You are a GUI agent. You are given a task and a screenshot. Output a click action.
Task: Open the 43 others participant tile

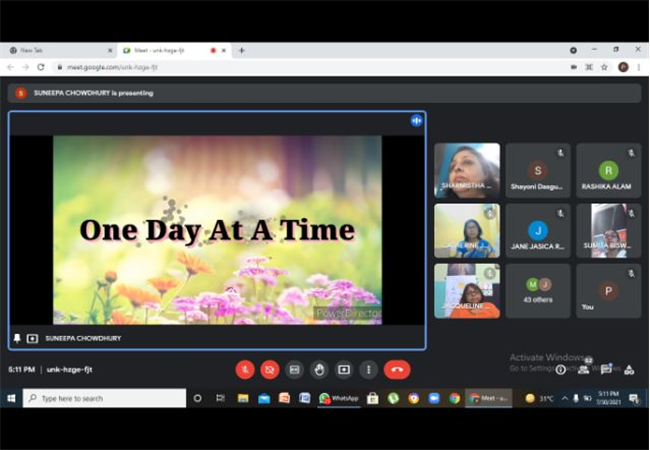[538, 291]
